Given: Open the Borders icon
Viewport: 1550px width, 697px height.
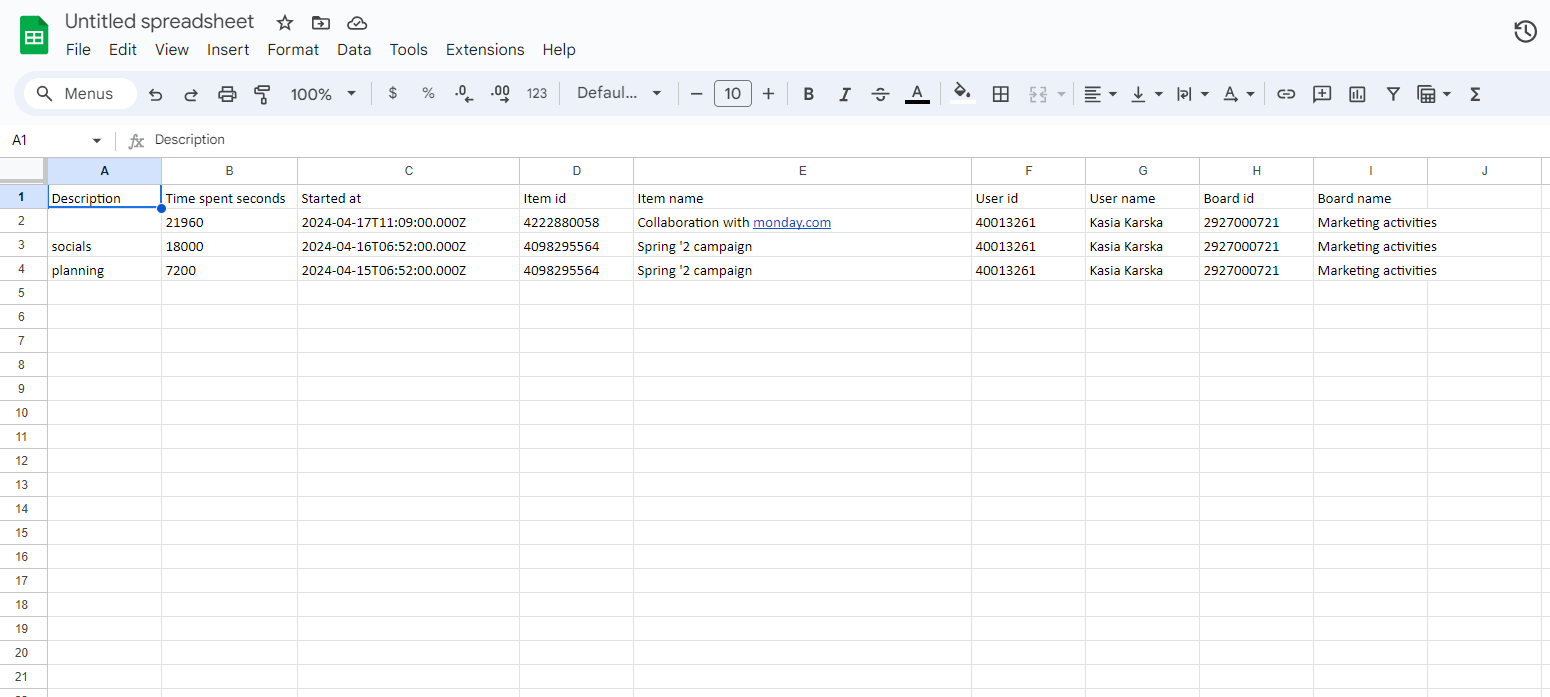Looking at the screenshot, I should tap(1001, 93).
